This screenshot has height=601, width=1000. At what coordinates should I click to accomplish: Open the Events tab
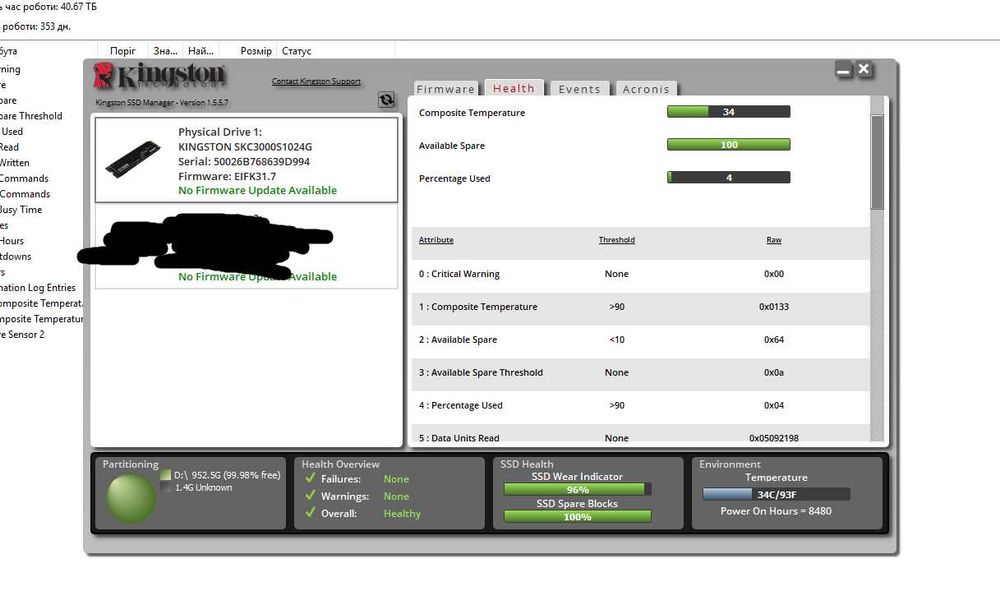click(x=579, y=89)
